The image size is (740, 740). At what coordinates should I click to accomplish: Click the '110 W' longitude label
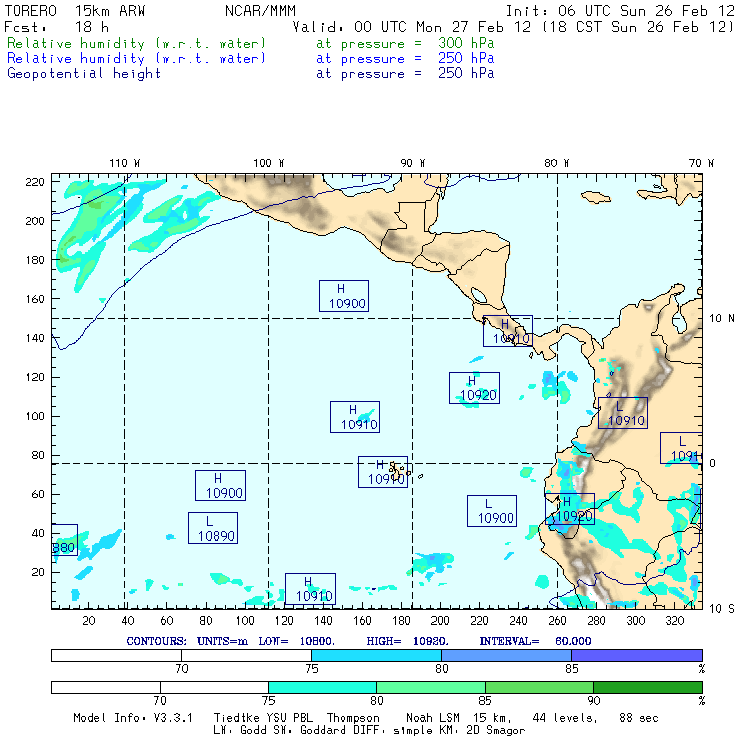click(x=125, y=163)
